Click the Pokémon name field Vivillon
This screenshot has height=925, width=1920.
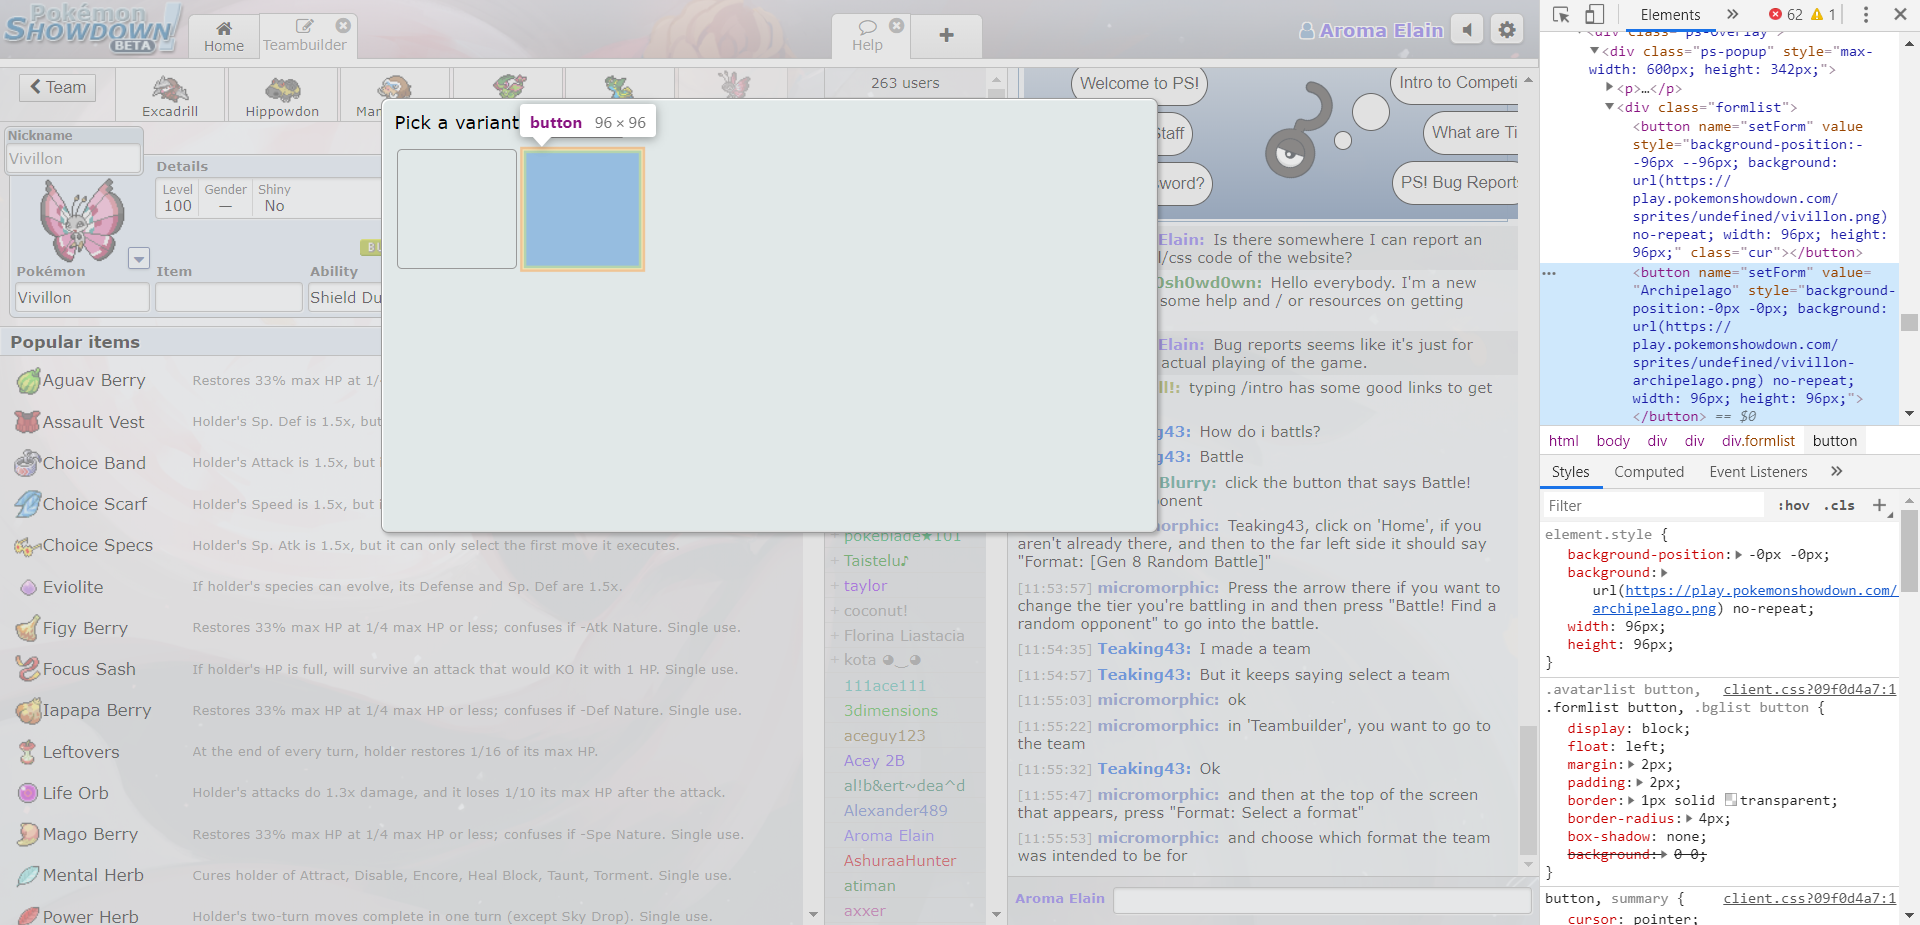coord(82,297)
